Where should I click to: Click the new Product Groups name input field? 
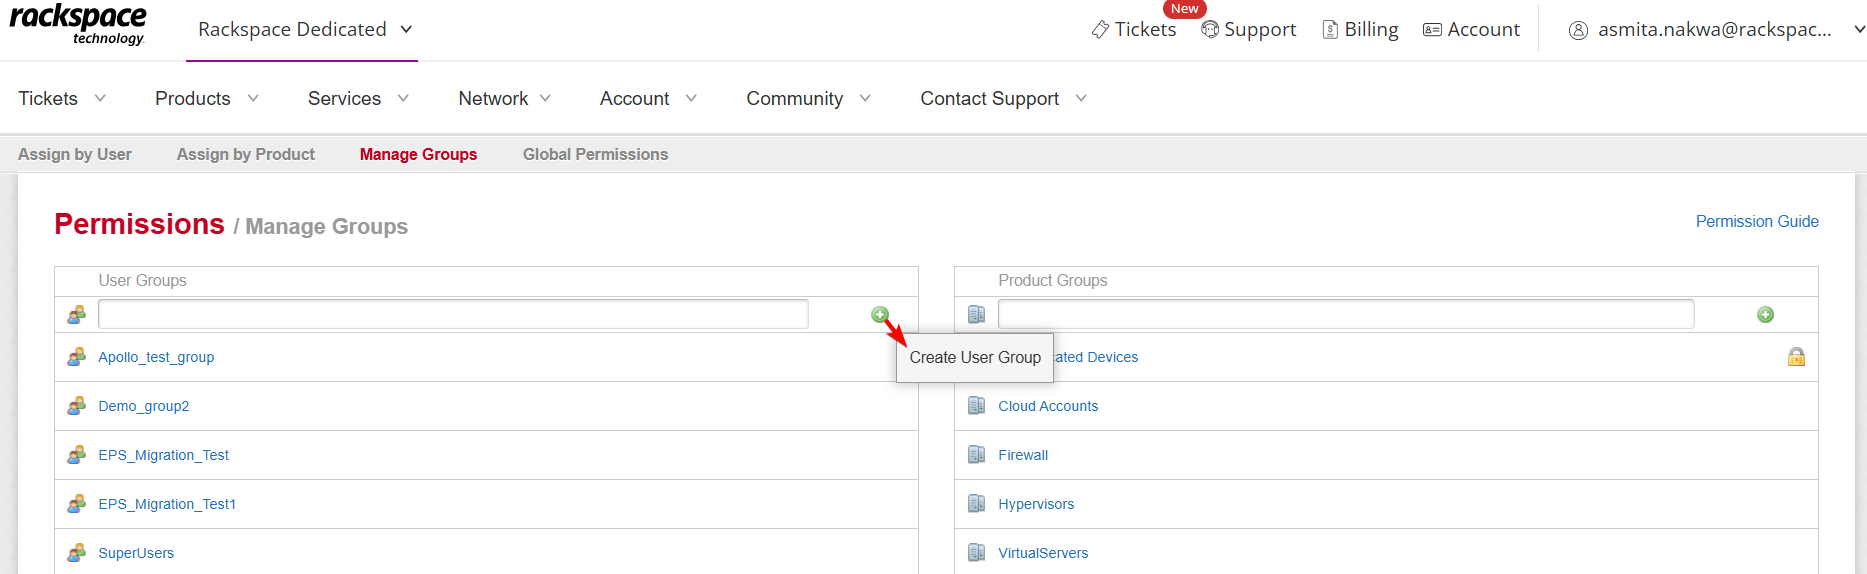1346,314
